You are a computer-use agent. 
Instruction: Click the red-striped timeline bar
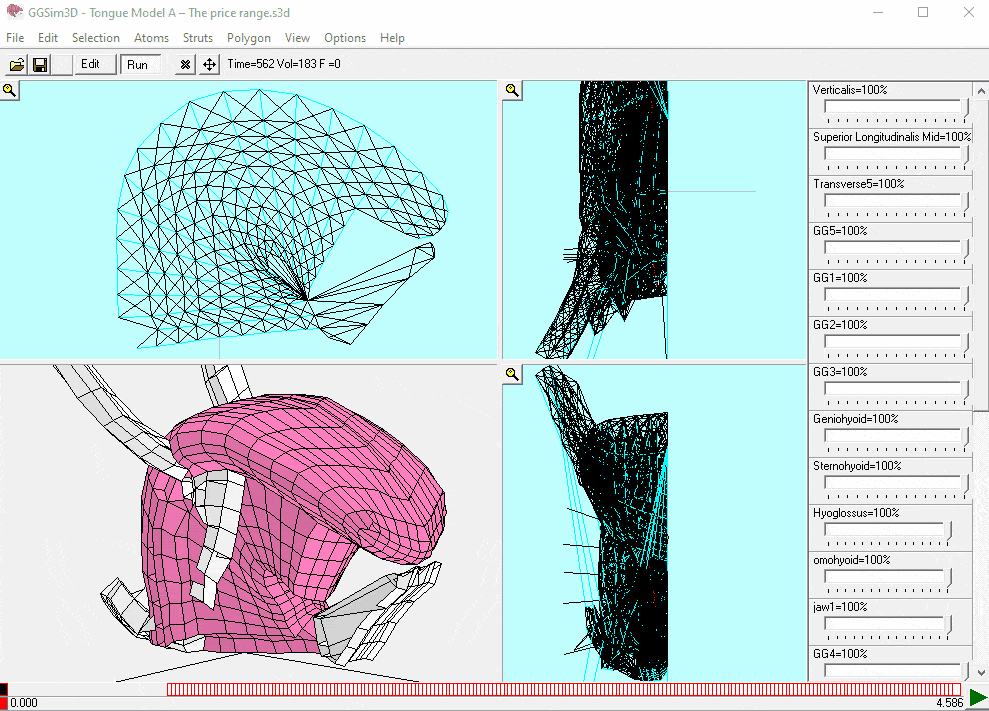[564, 689]
